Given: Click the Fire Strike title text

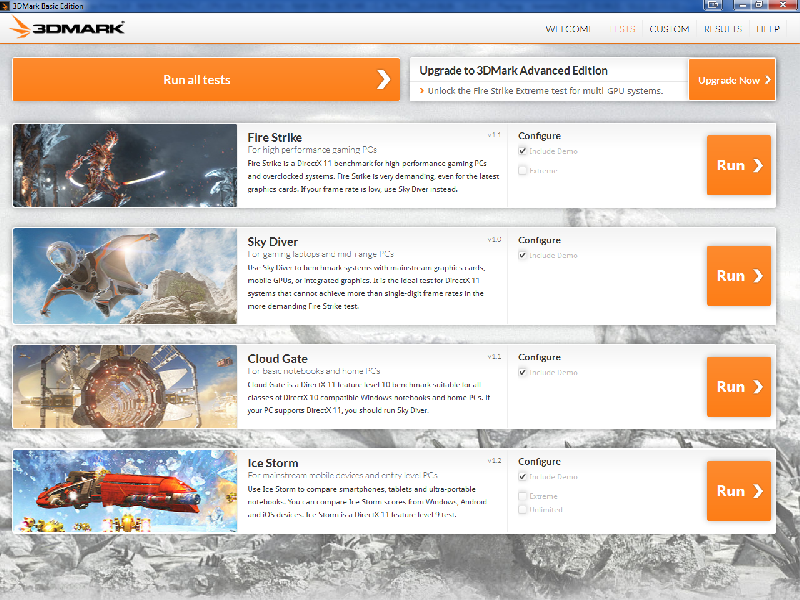Looking at the screenshot, I should click(274, 137).
